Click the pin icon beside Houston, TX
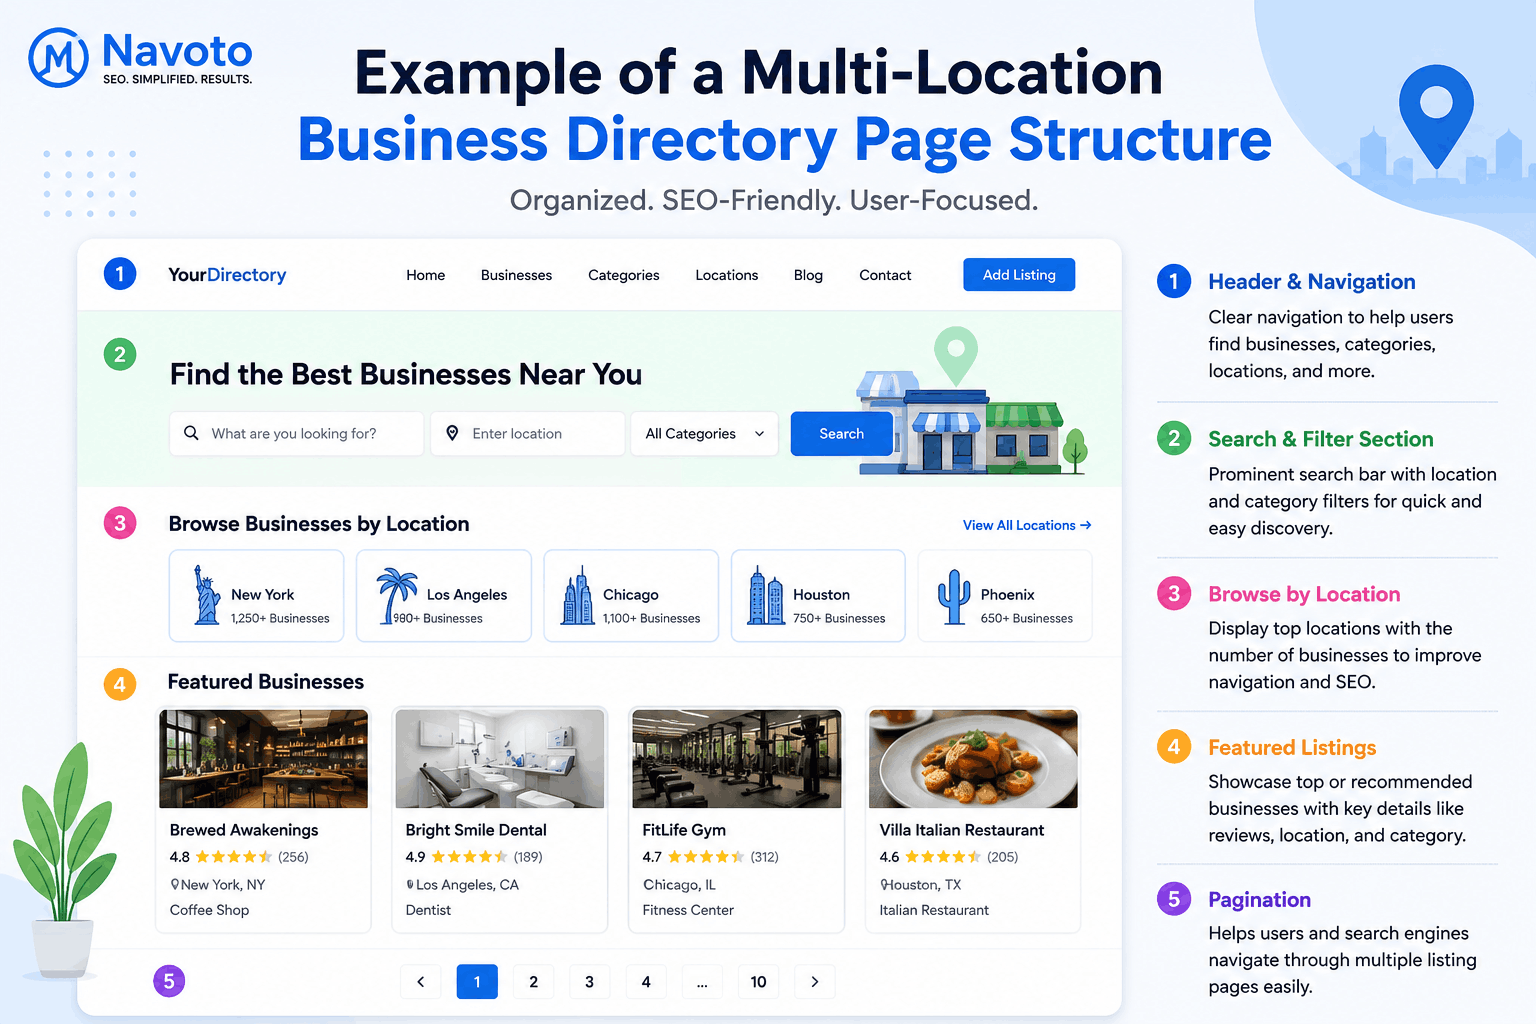 884,885
